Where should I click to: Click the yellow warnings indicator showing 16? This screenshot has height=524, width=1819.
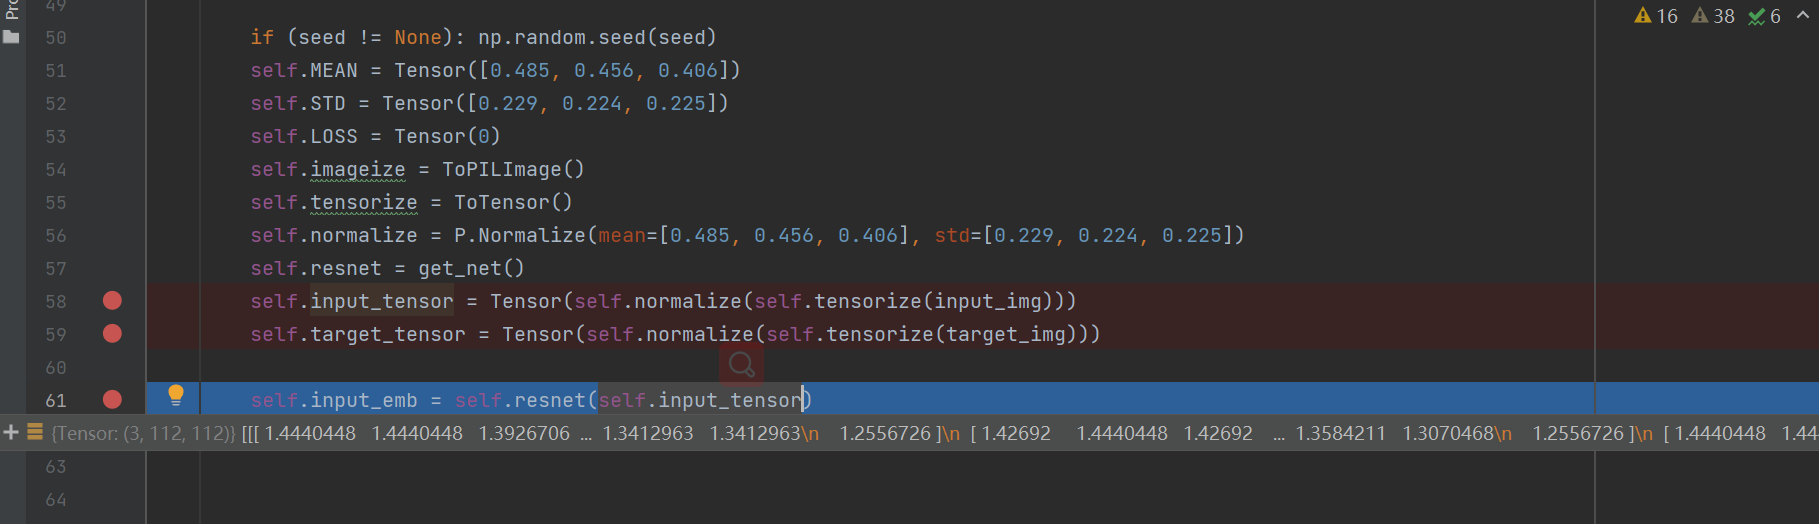(1656, 16)
